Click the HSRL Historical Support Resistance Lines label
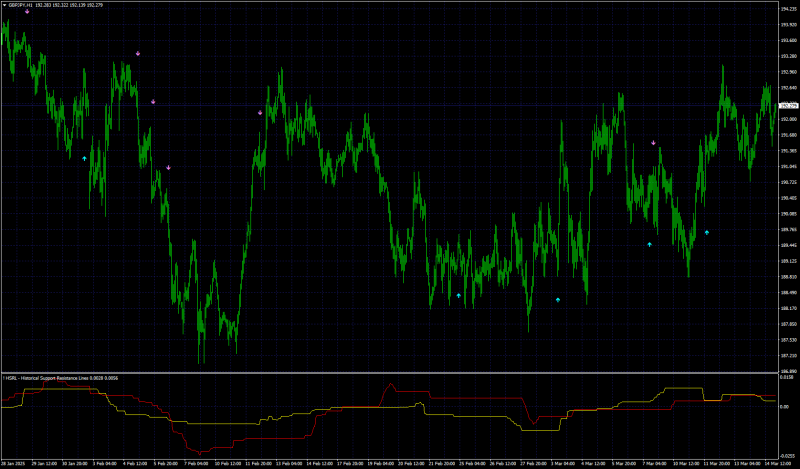 [x=60, y=378]
